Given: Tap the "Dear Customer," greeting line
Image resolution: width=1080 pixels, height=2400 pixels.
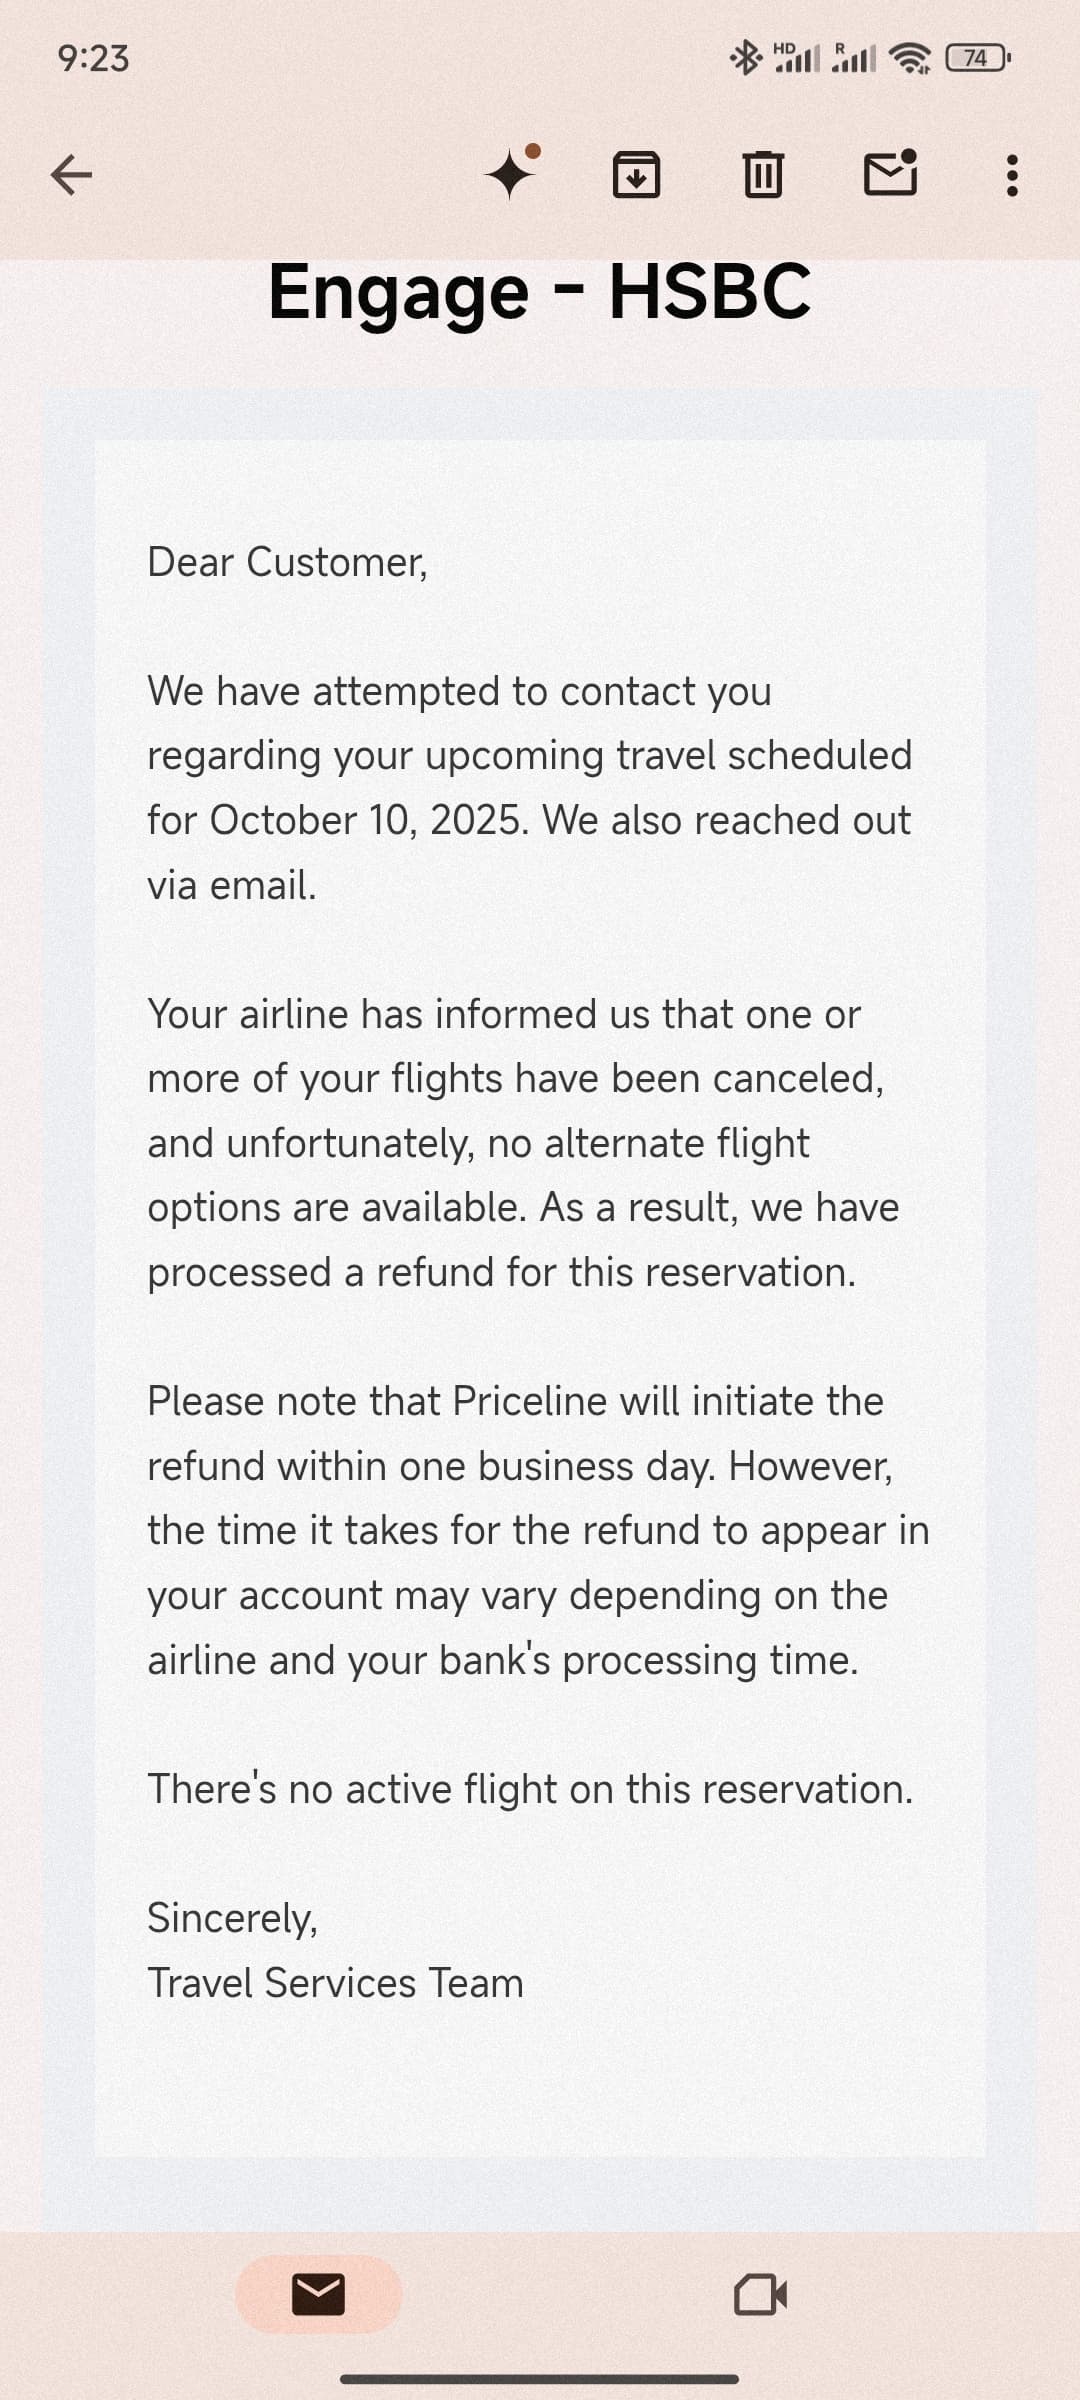Looking at the screenshot, I should pyautogui.click(x=287, y=562).
